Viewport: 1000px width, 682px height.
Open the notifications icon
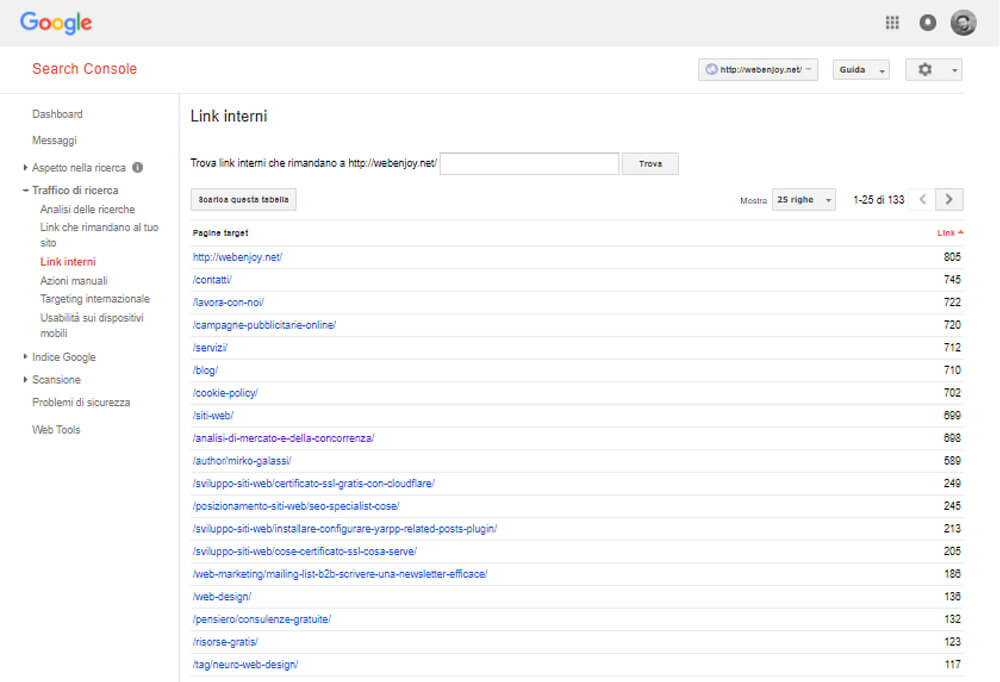click(x=927, y=23)
